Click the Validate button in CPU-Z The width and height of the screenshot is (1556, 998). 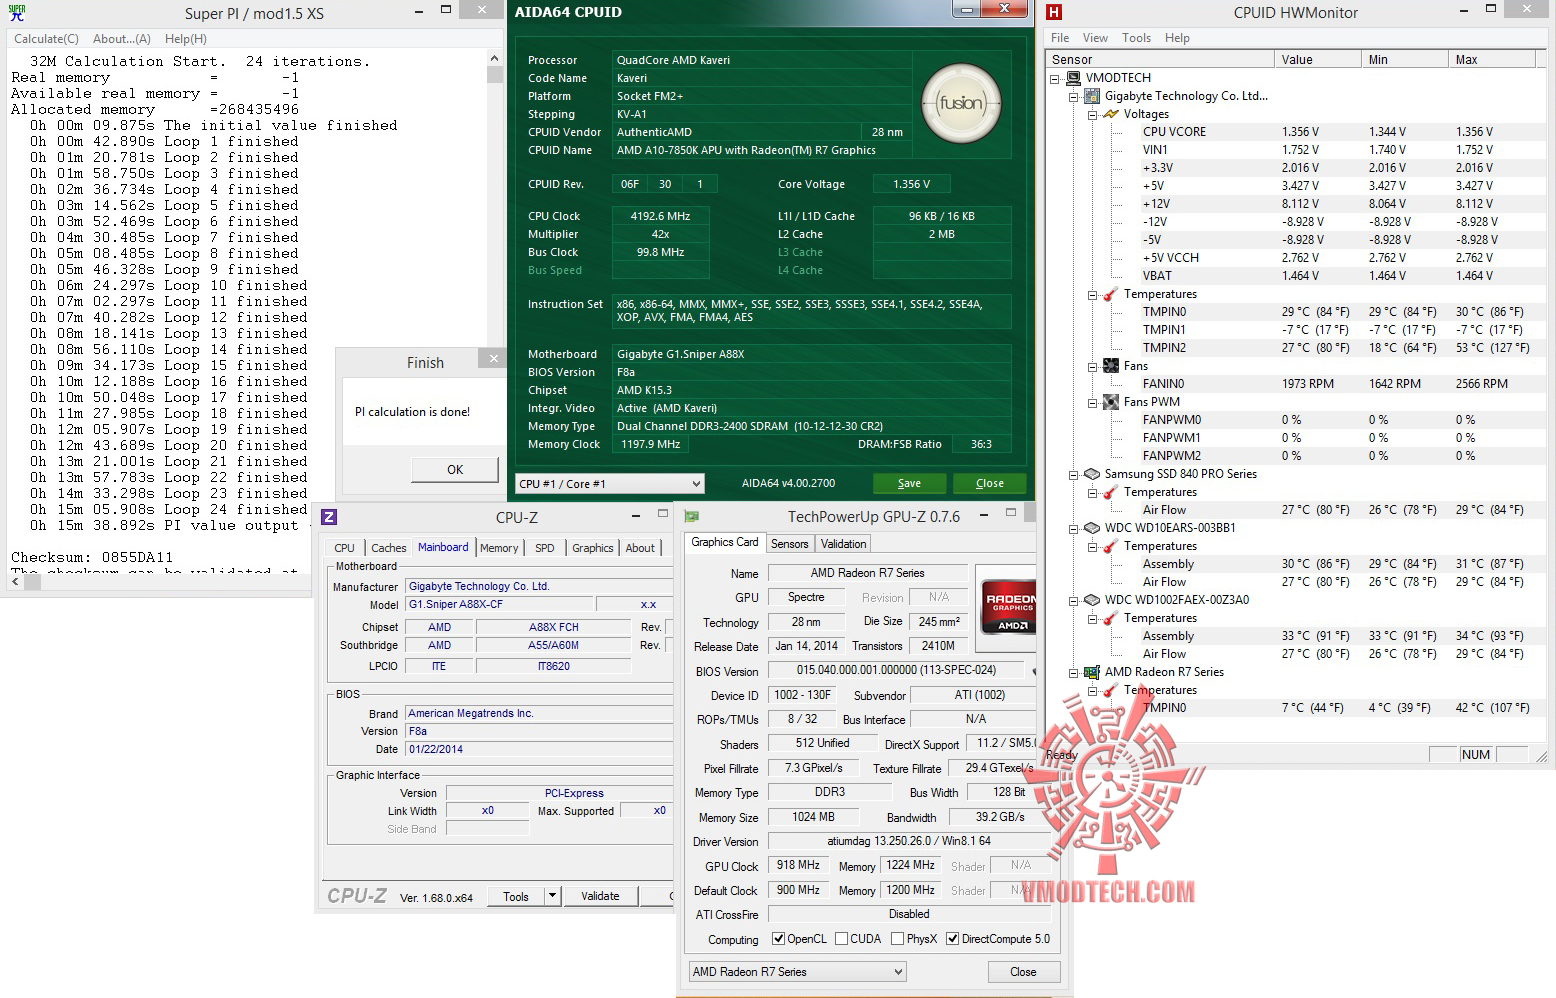point(600,896)
